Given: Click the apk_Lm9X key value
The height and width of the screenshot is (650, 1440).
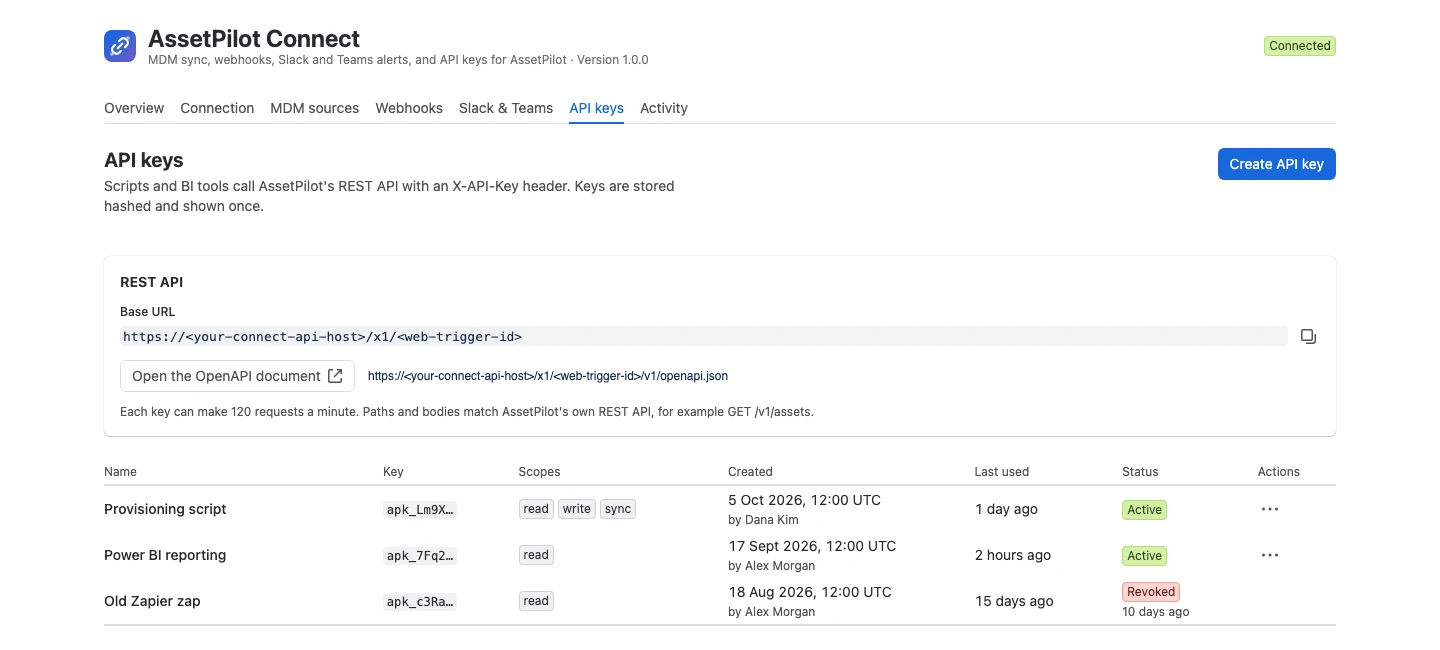Looking at the screenshot, I should [x=420, y=509].
